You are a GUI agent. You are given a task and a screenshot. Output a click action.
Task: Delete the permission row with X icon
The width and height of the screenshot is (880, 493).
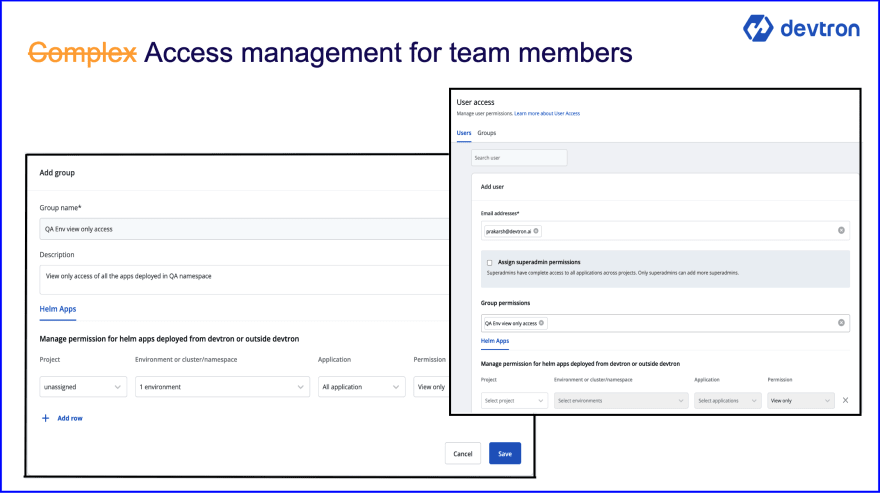(x=845, y=400)
